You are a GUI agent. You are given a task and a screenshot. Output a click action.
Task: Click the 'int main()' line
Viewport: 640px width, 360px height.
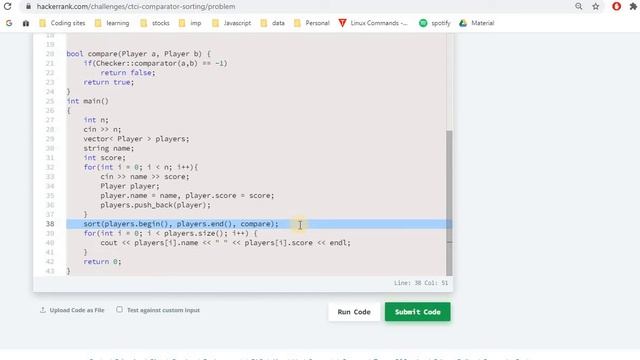click(x=88, y=101)
